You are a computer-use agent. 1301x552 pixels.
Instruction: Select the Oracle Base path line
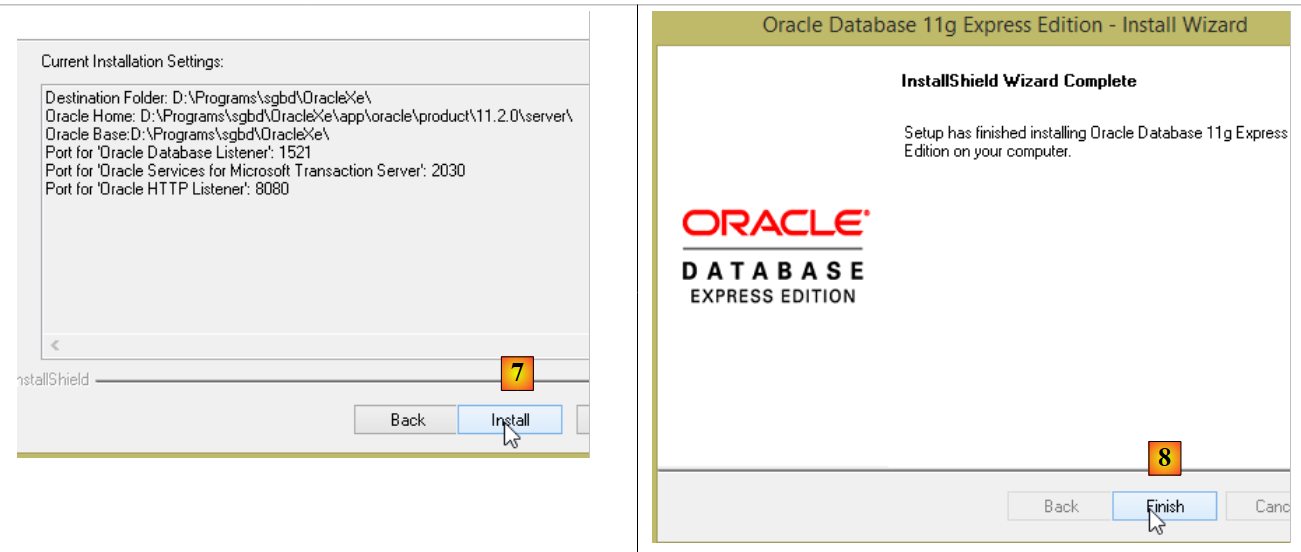[x=187, y=134]
